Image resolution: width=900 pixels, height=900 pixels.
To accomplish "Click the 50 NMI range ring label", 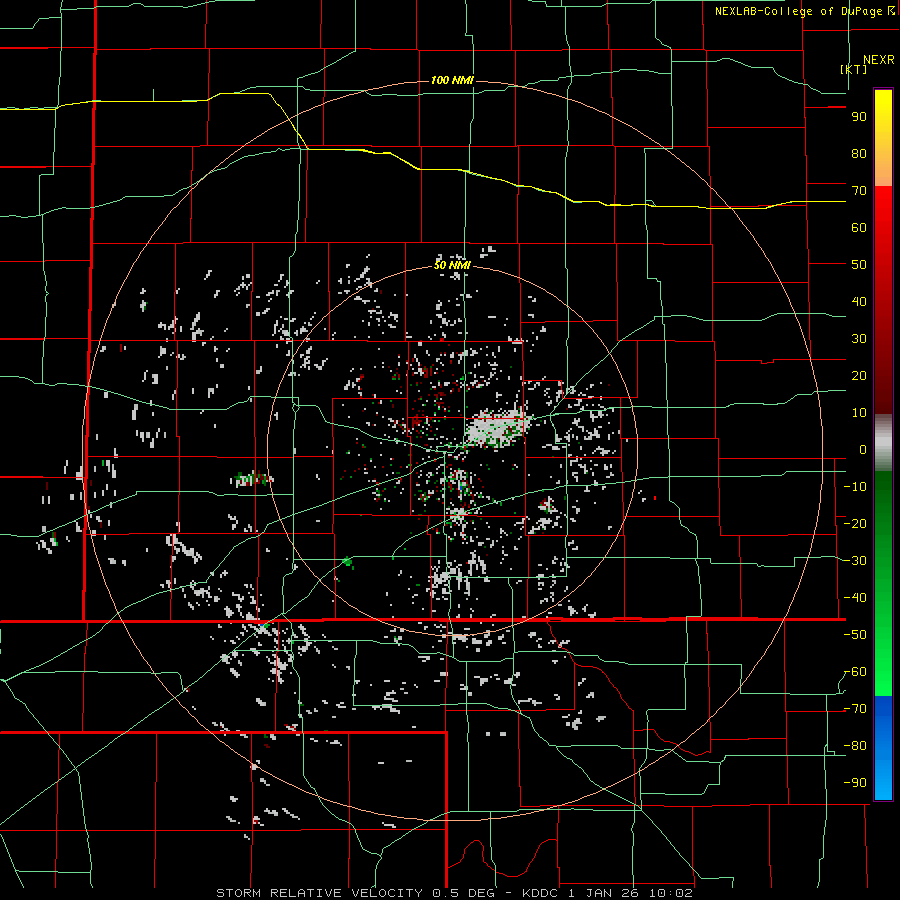I will [452, 265].
